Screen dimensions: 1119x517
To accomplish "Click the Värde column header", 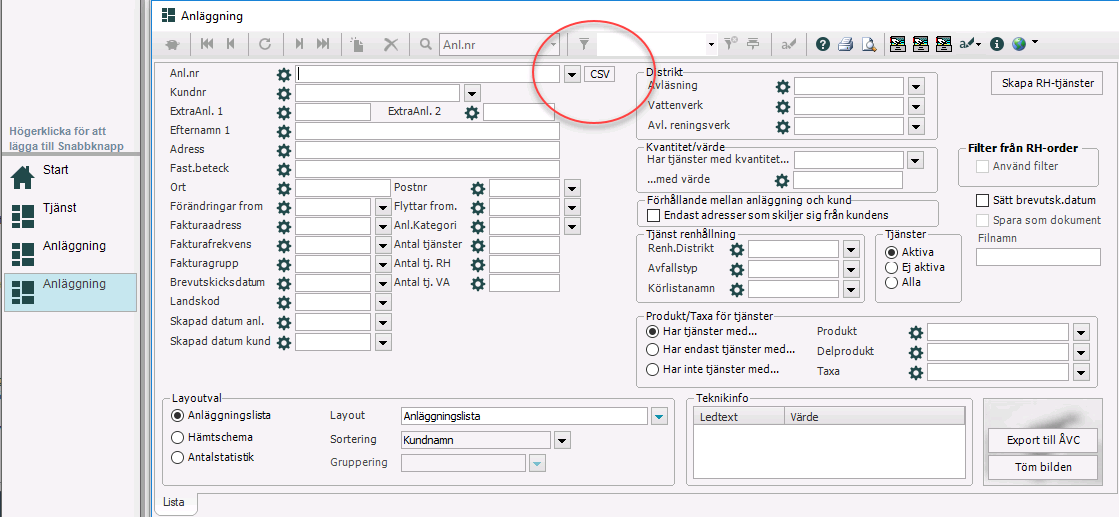I will (874, 417).
